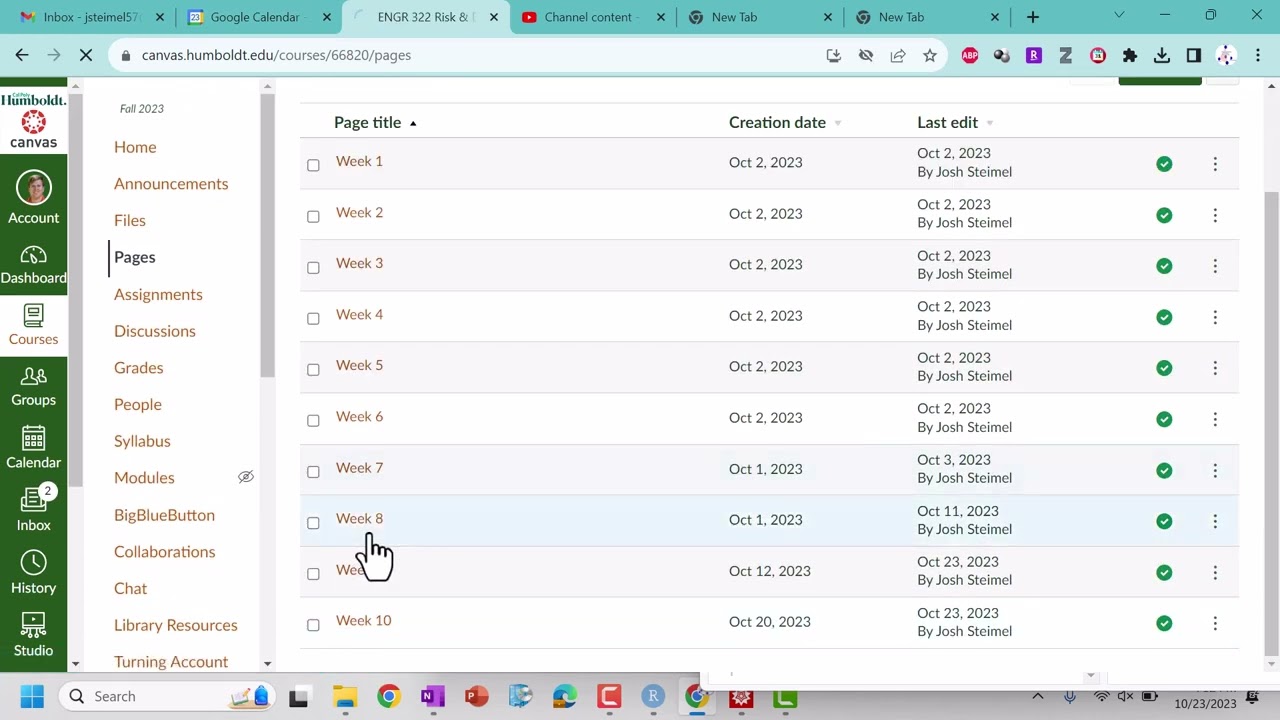
Task: Open Chrome downloads toolbar icon
Action: click(1162, 55)
